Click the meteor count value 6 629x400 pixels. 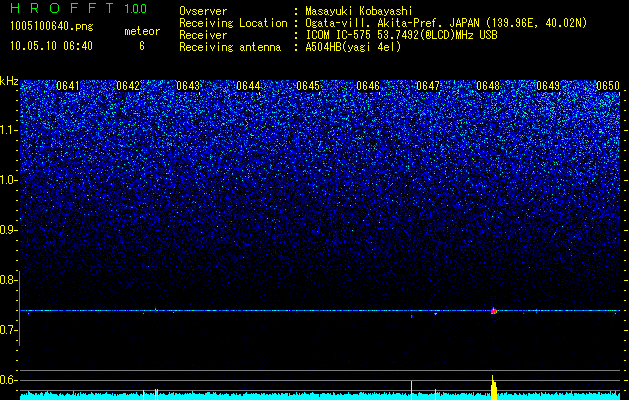click(142, 46)
